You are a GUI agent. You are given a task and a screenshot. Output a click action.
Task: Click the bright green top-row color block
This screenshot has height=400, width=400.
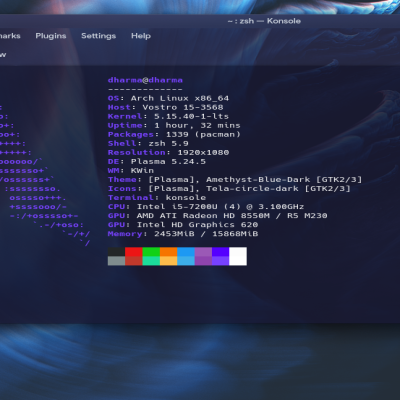coord(151,251)
